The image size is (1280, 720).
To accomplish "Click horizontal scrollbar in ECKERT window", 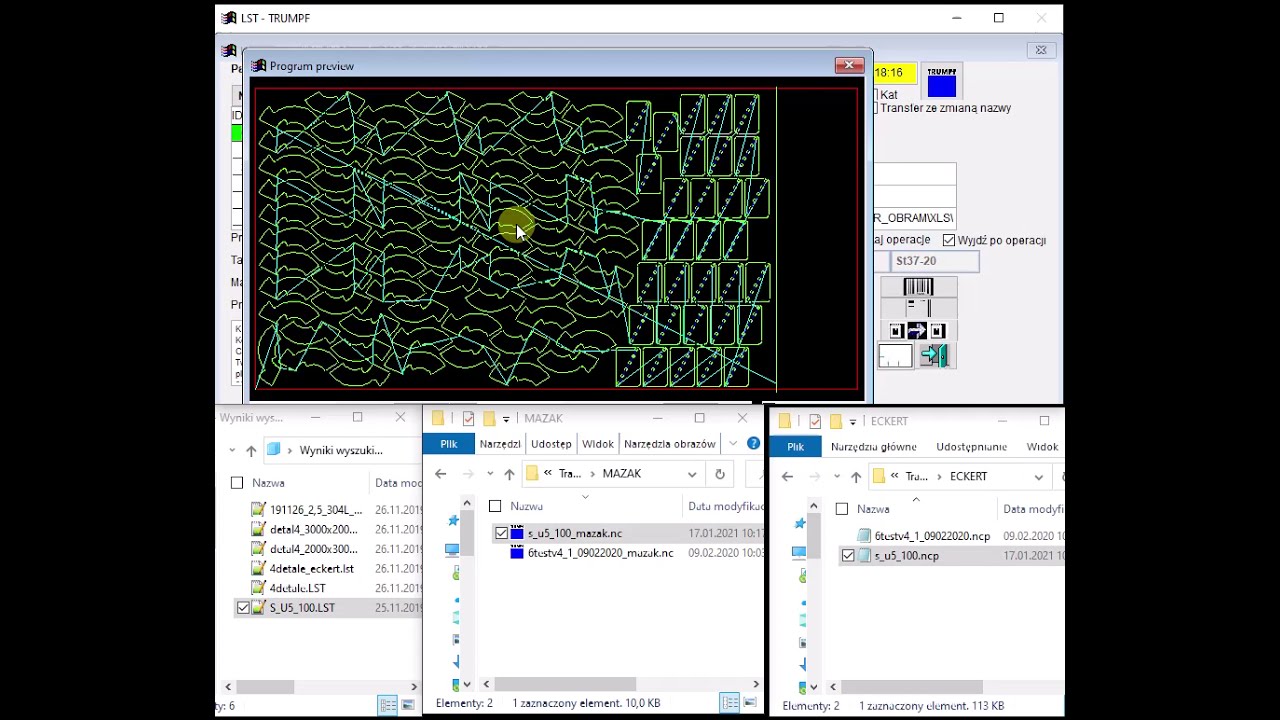I will pos(913,688).
